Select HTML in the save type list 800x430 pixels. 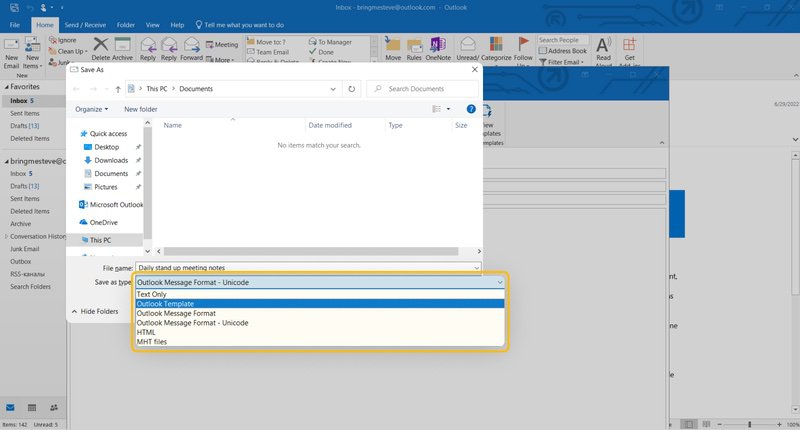pyautogui.click(x=320, y=332)
